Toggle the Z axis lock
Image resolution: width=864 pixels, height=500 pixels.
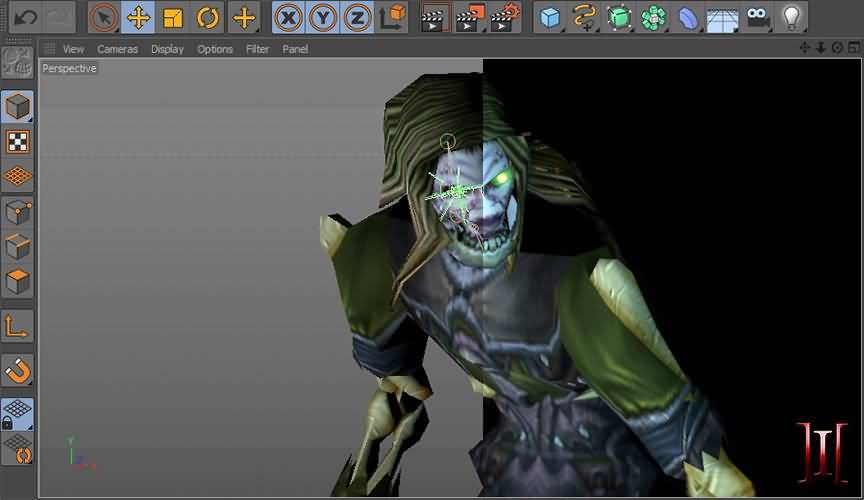tap(357, 18)
